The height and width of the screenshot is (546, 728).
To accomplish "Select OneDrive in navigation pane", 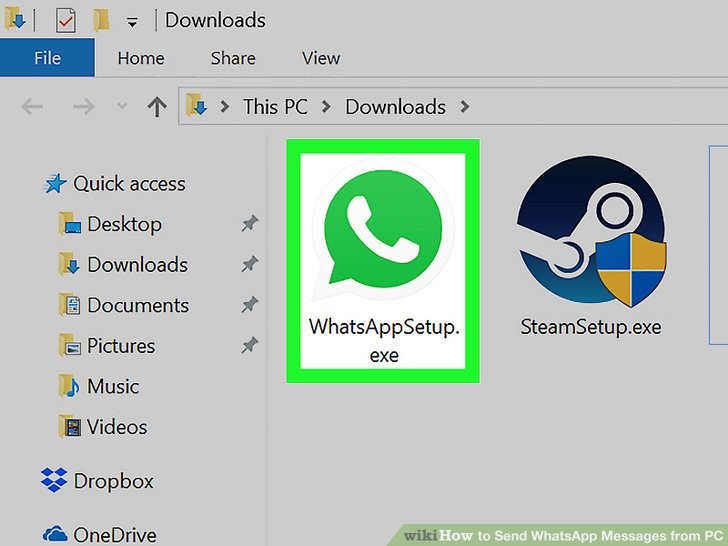I will [115, 535].
